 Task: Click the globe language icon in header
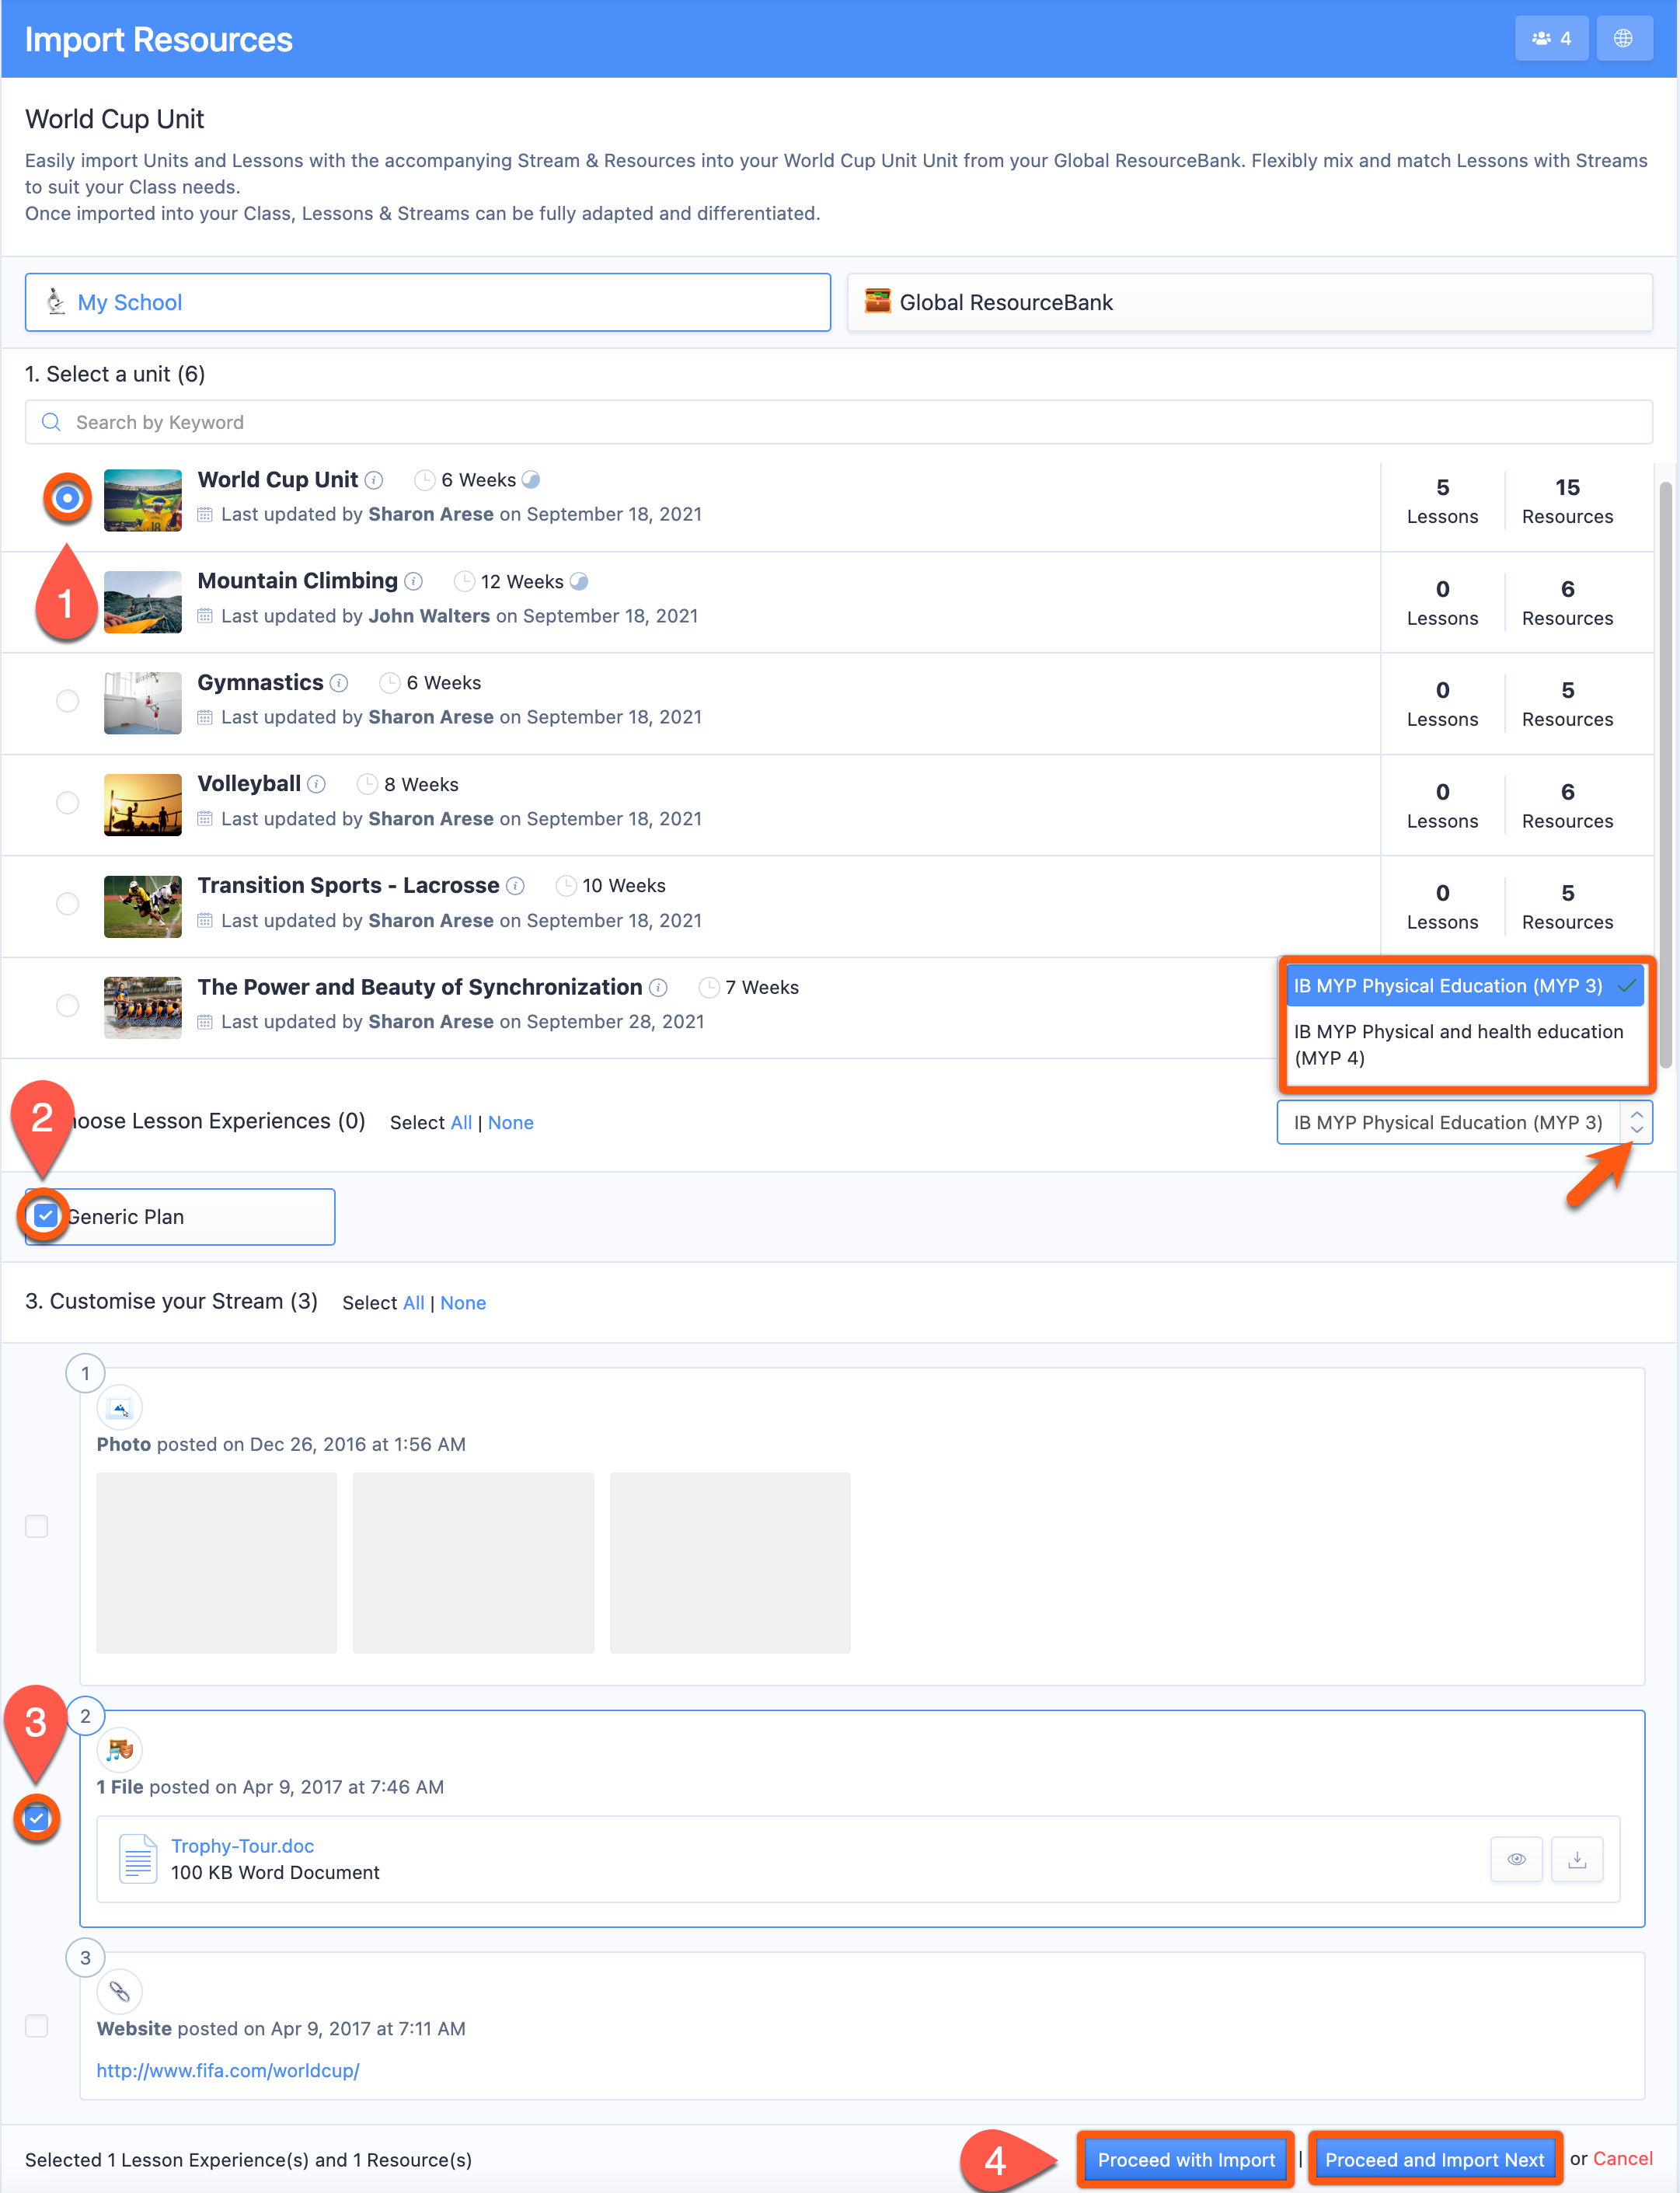1623,38
